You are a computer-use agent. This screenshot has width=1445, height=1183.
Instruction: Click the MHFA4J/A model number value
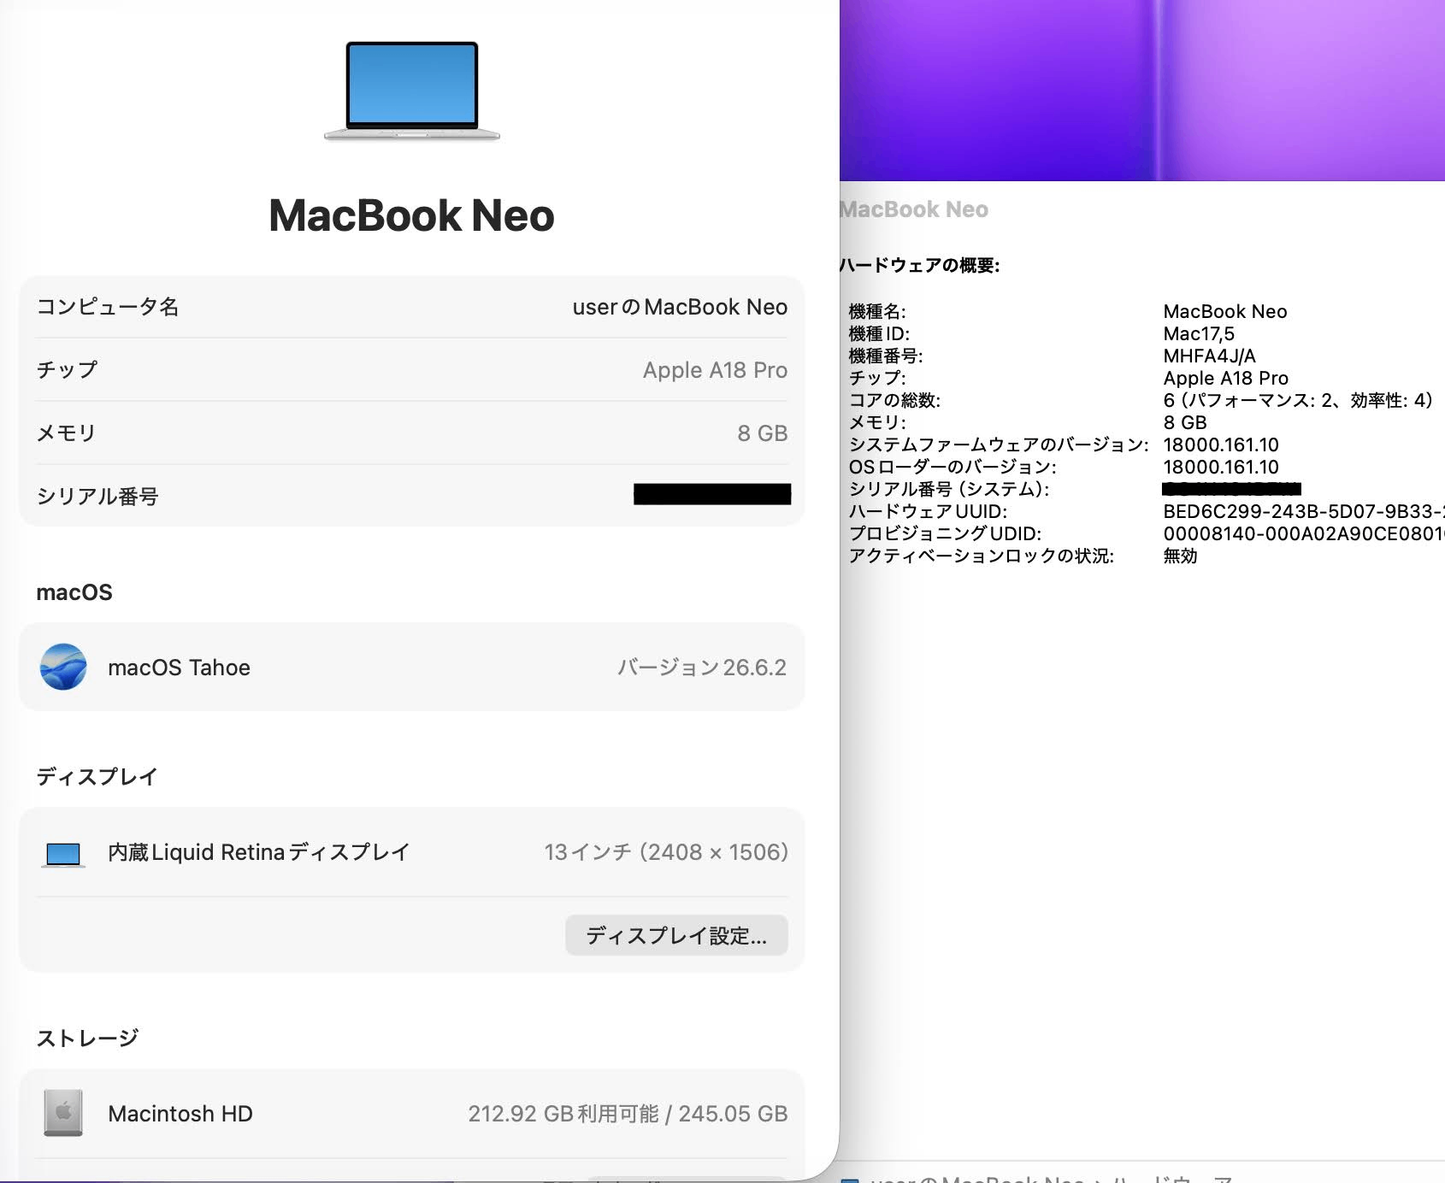[x=1209, y=356]
